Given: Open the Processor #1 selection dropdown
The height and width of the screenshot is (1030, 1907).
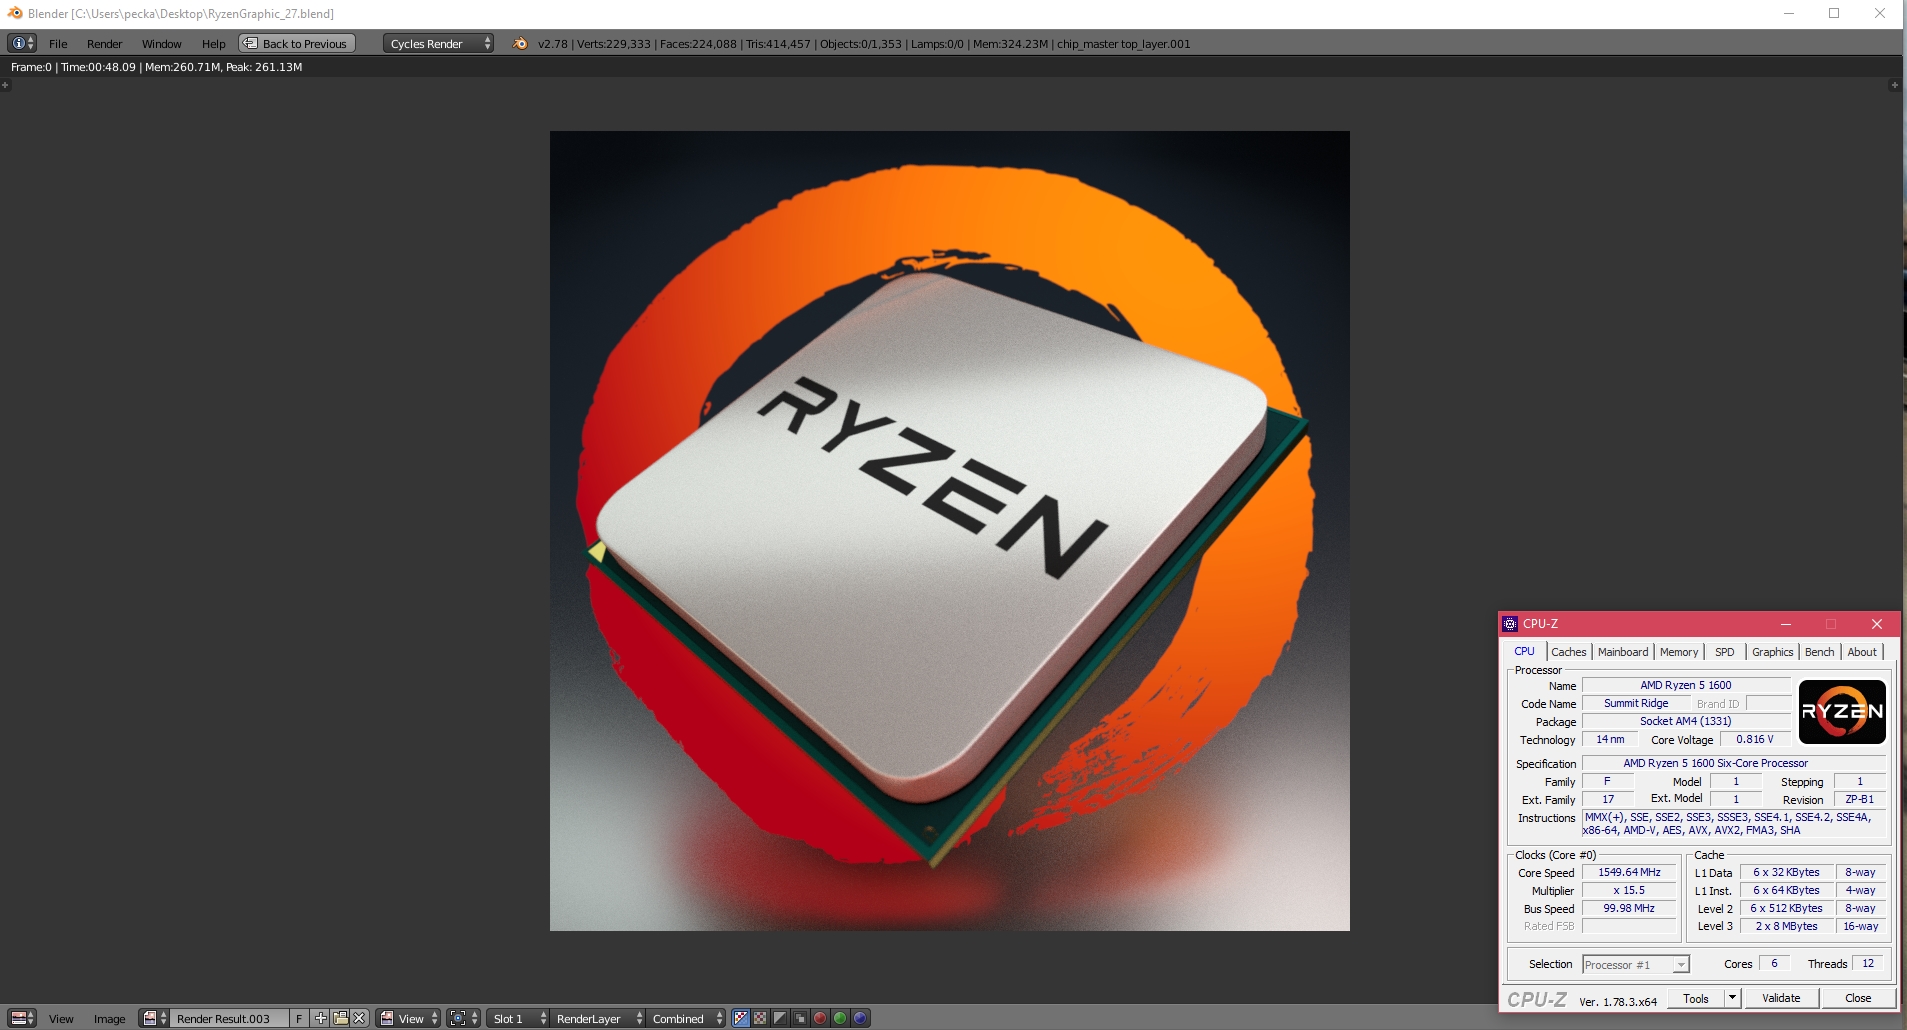Looking at the screenshot, I should click(x=1636, y=965).
